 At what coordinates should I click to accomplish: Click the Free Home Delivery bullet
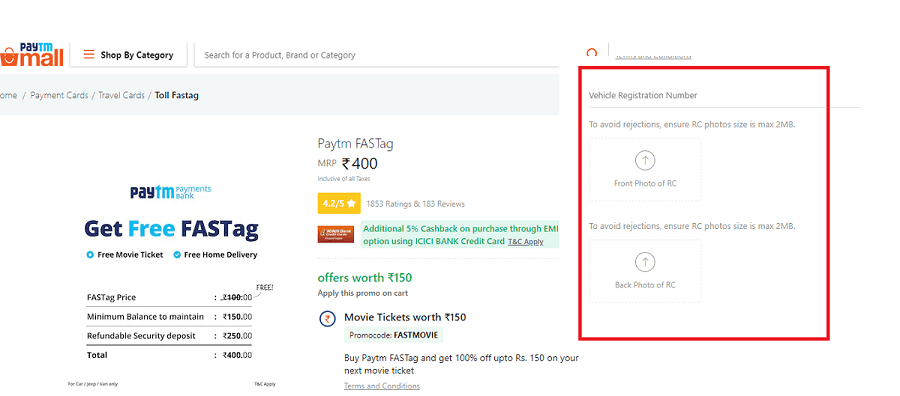click(x=215, y=255)
